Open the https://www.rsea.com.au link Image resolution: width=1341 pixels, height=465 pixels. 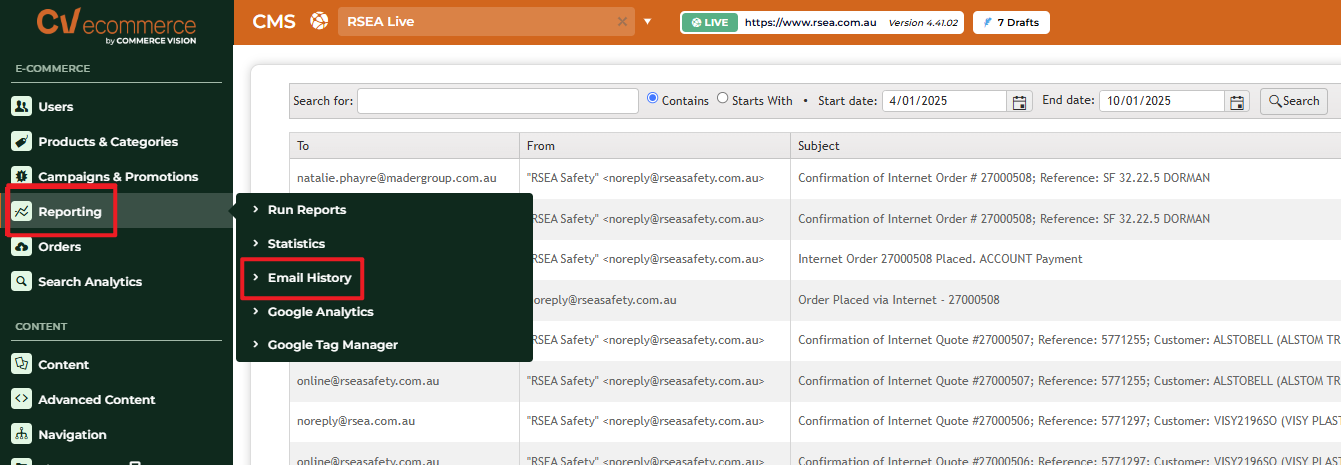click(811, 21)
